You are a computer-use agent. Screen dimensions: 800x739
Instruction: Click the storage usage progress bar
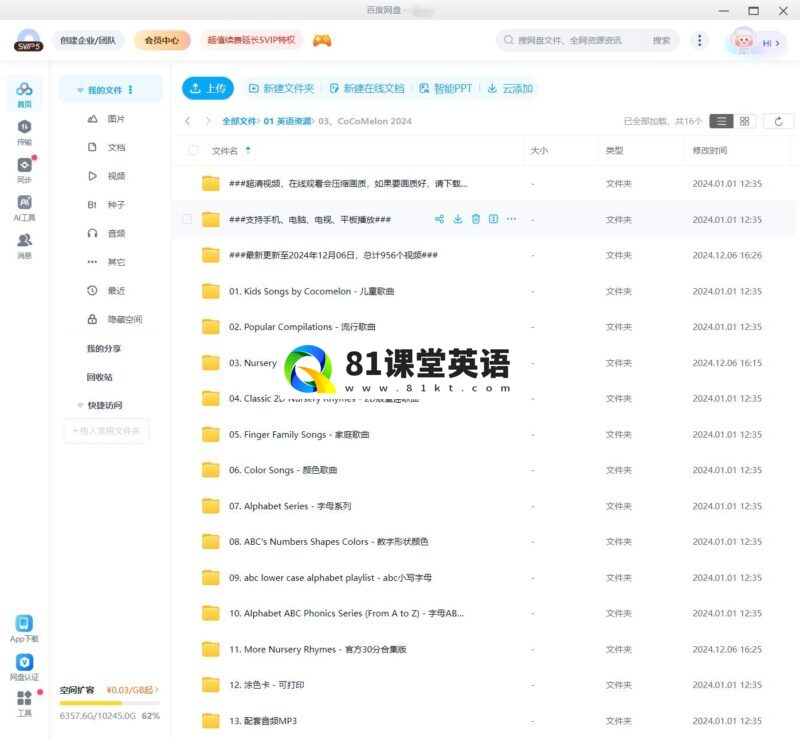(x=109, y=703)
